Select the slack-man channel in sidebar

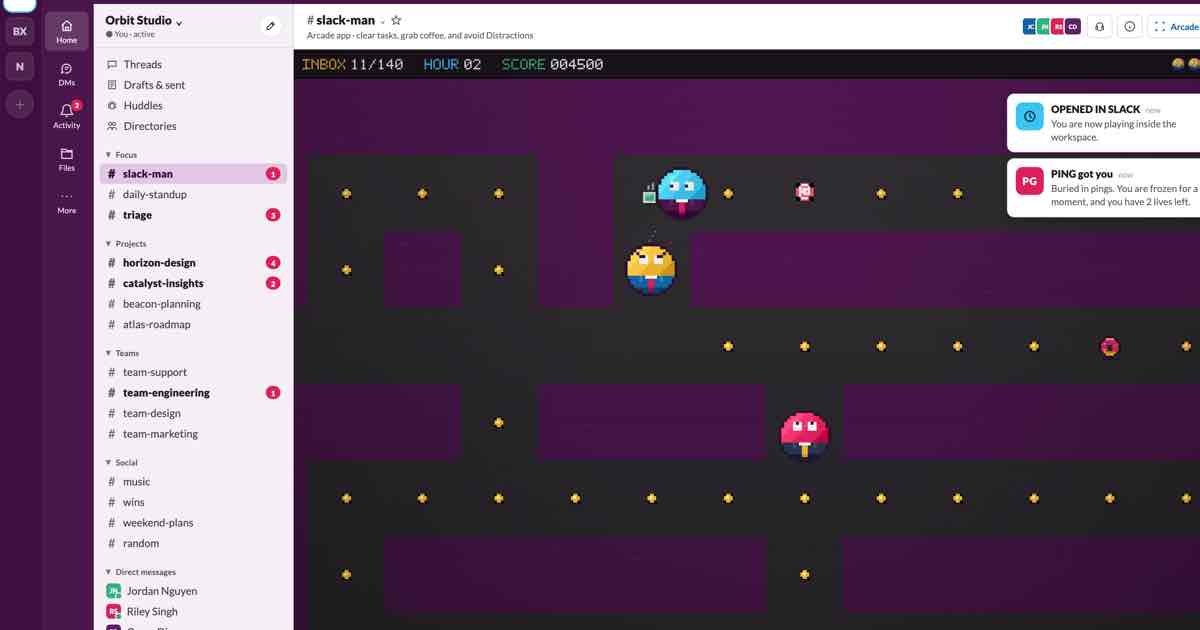[194, 174]
